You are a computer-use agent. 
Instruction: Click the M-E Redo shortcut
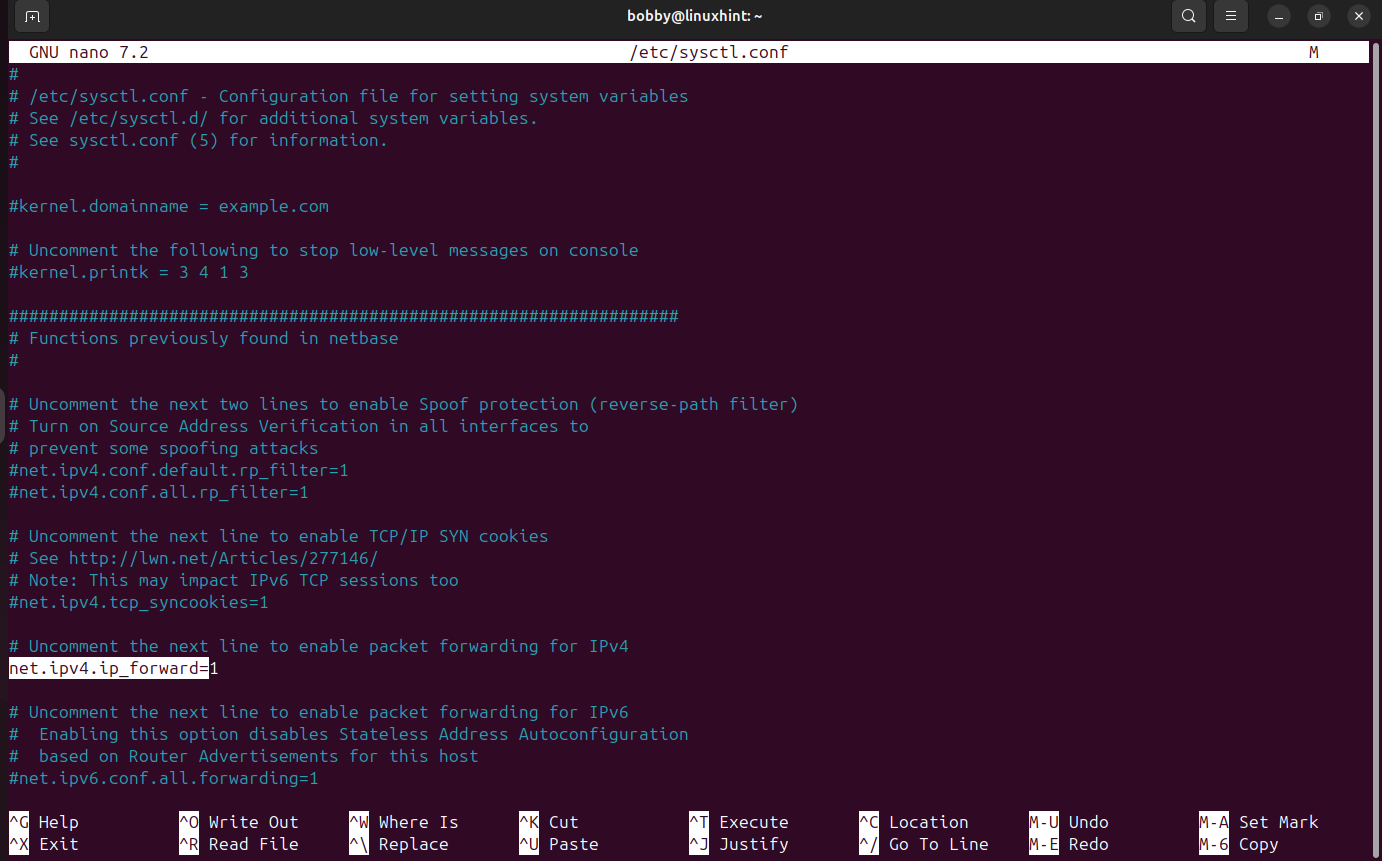tap(1069, 844)
